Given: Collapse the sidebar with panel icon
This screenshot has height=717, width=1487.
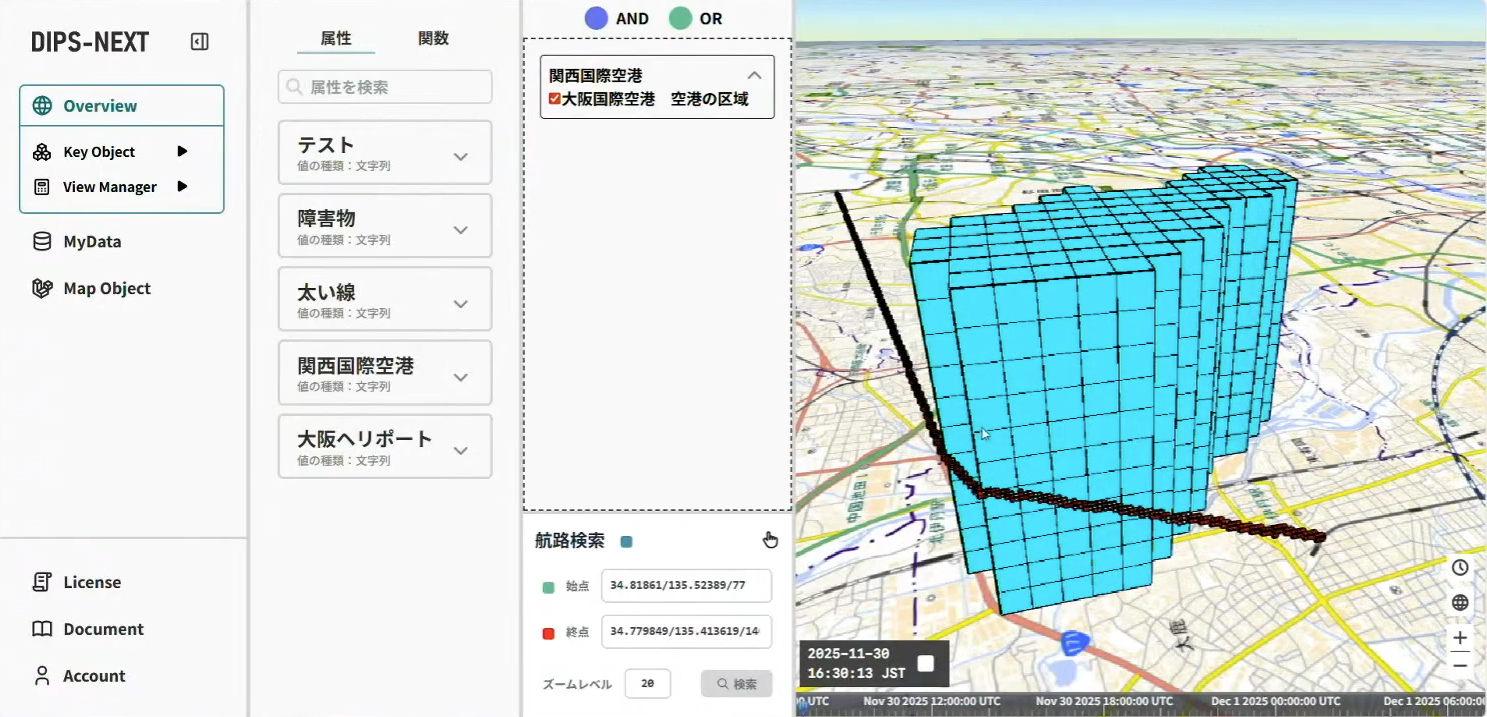Looking at the screenshot, I should (x=199, y=42).
